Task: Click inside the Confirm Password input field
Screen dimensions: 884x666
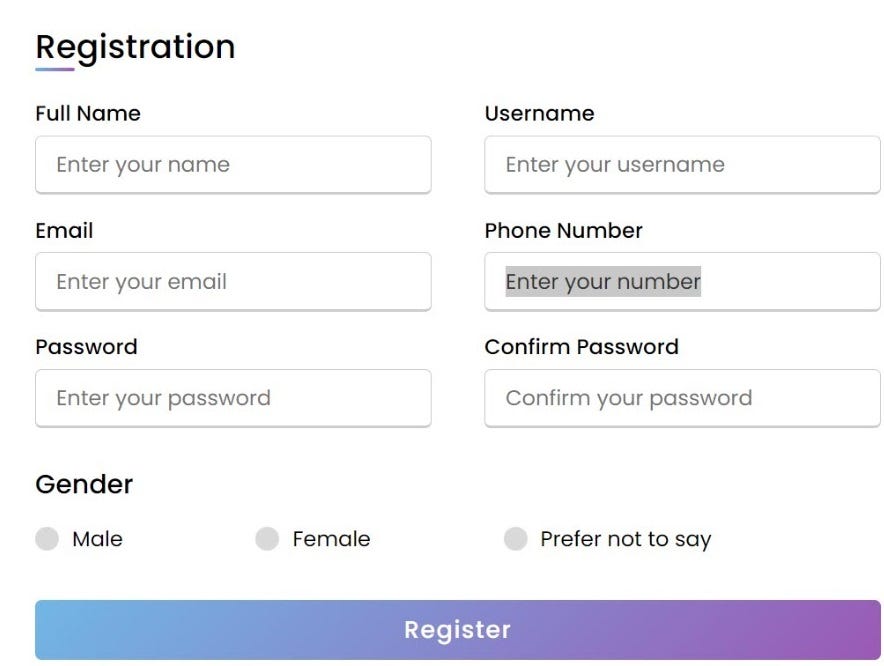Action: (681, 398)
